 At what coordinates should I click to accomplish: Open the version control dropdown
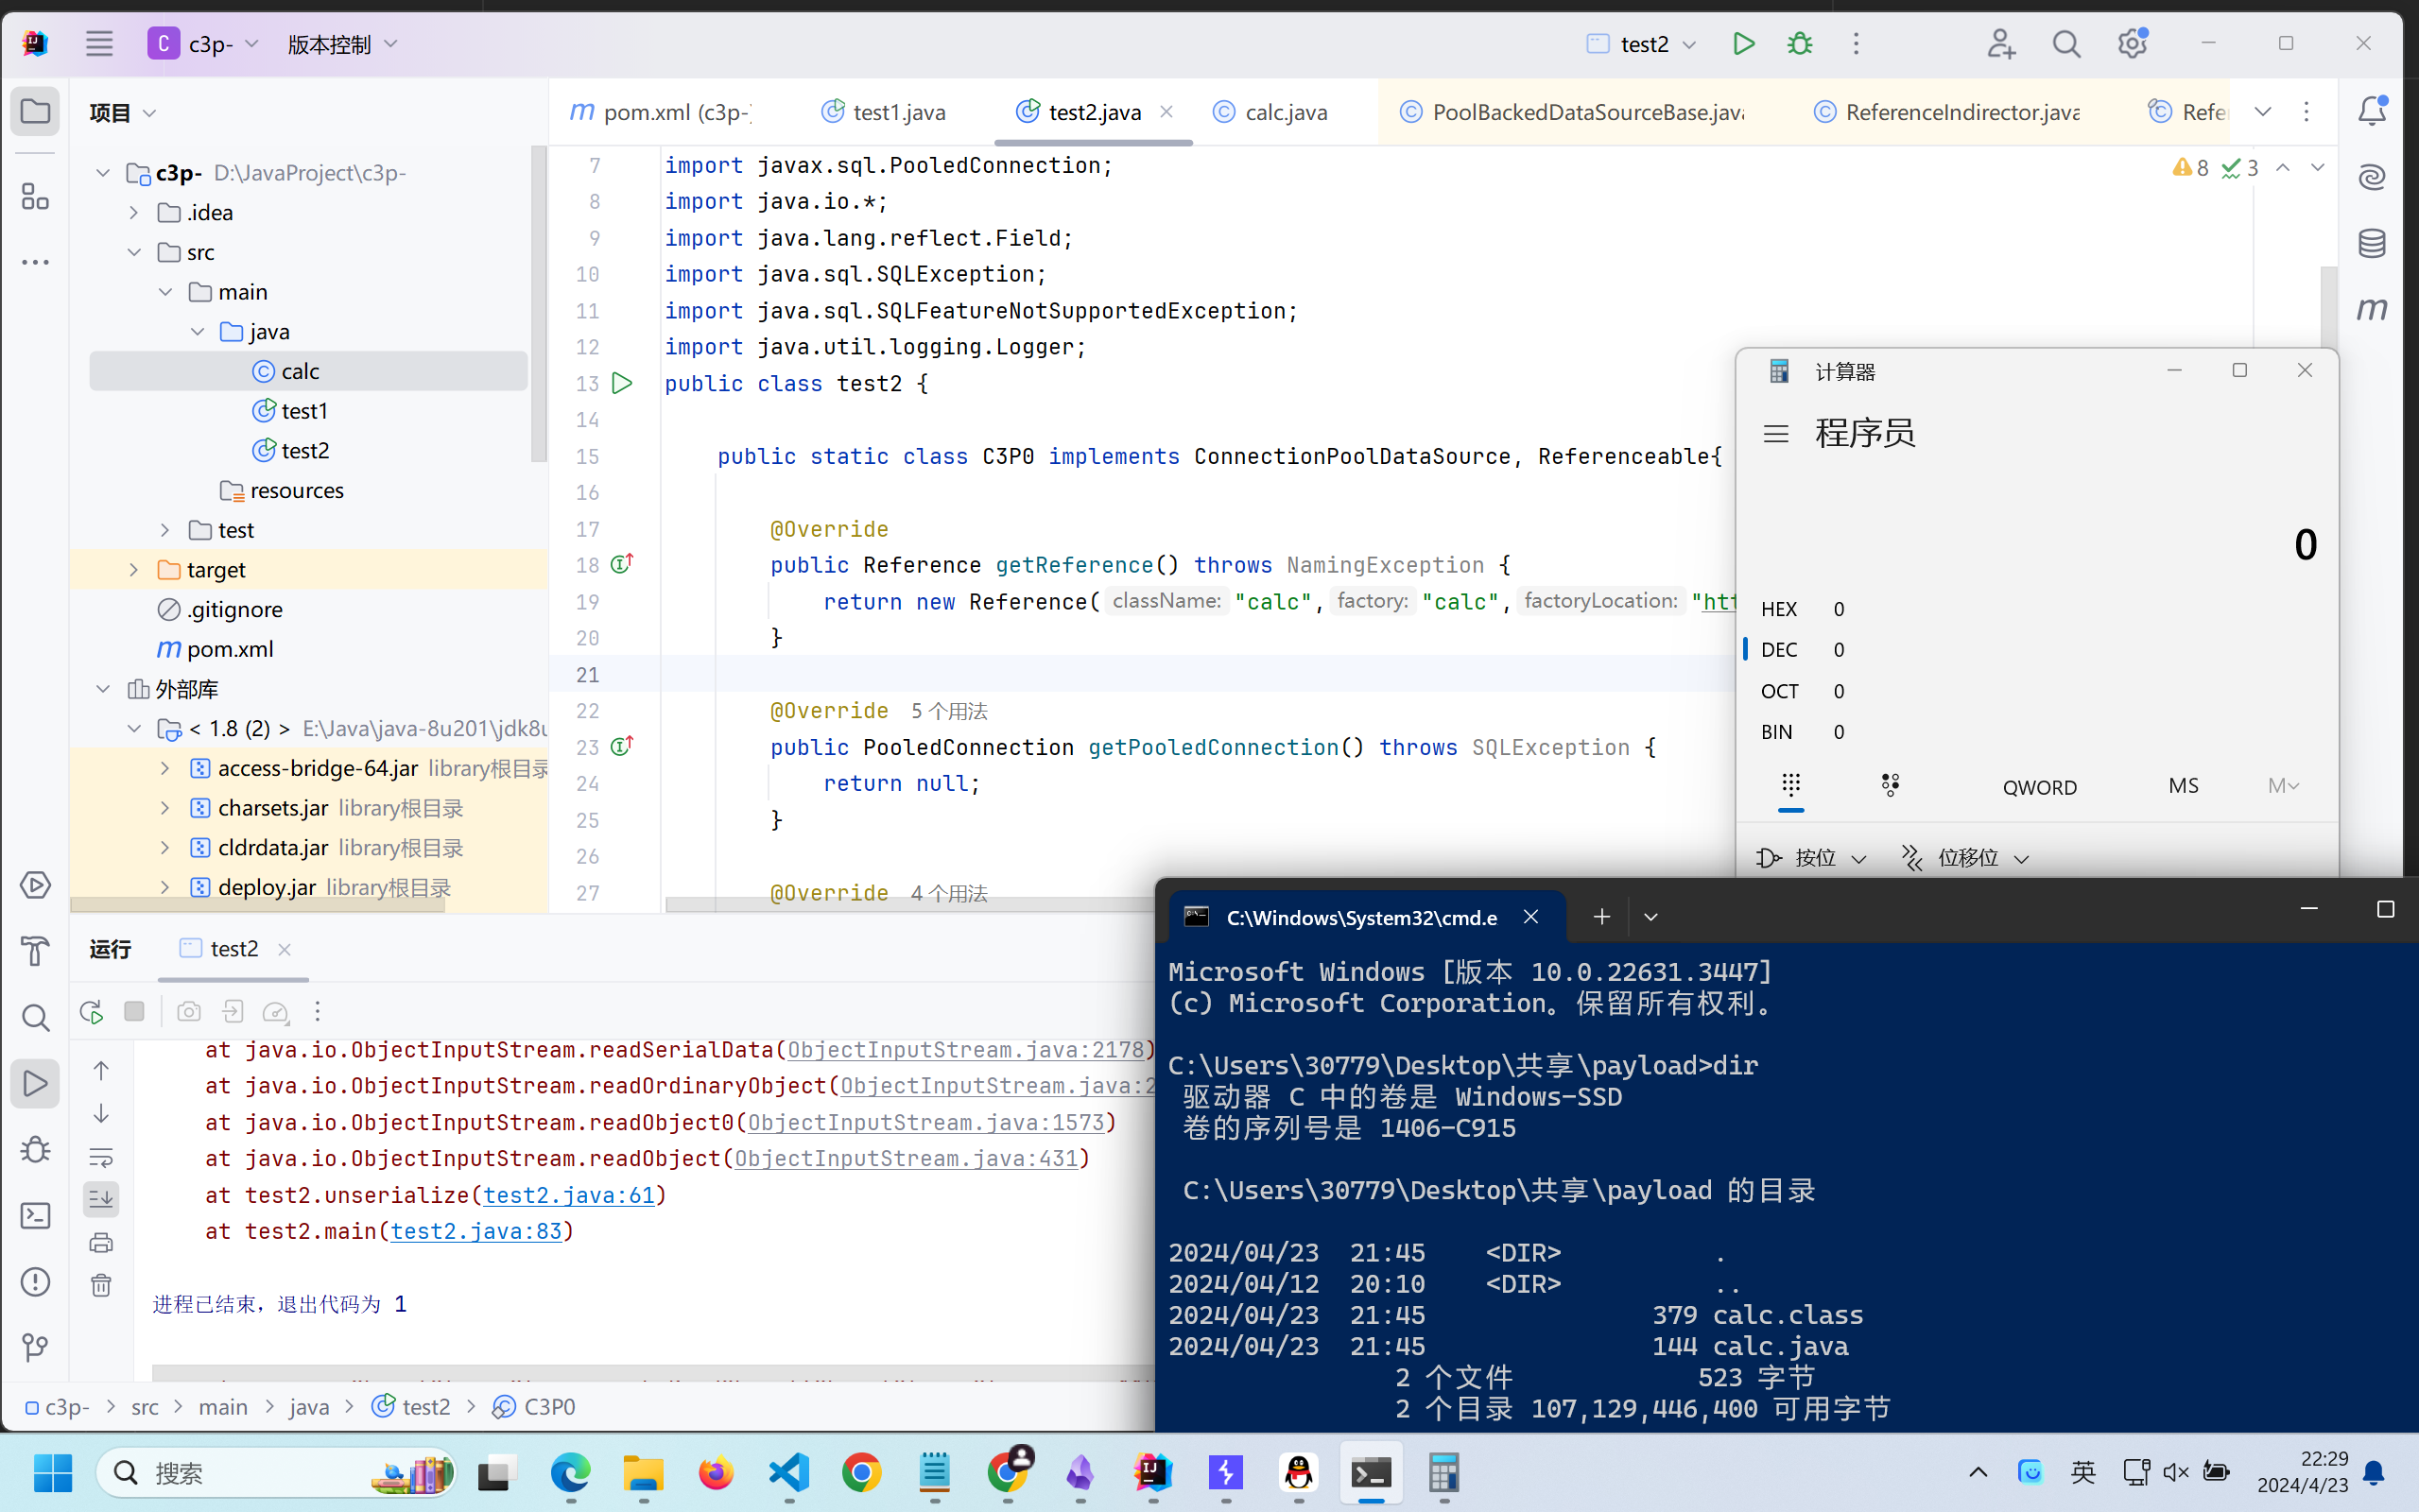tap(342, 44)
